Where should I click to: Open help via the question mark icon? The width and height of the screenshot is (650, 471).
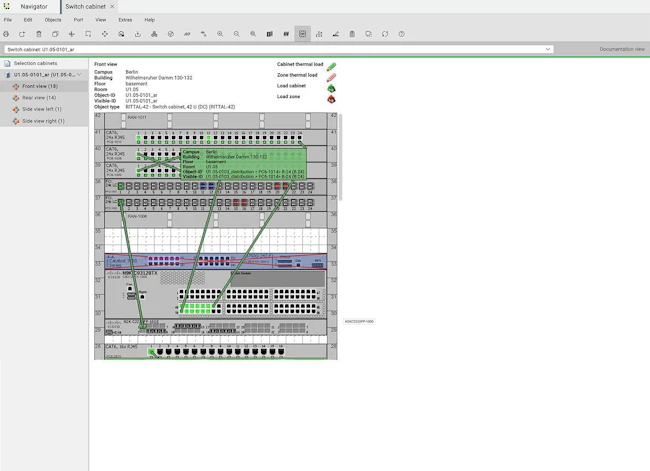point(401,34)
